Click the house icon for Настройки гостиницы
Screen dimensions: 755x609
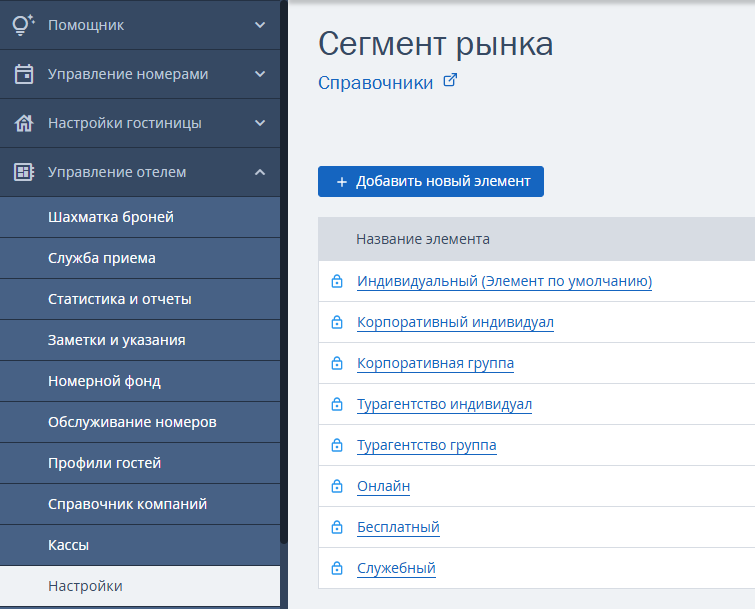(24, 123)
